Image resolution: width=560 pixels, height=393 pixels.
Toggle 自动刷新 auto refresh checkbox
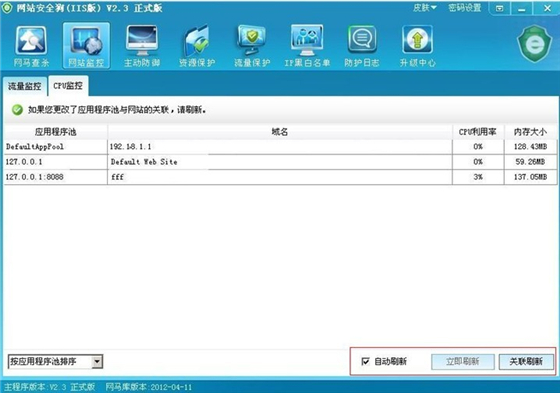click(365, 361)
